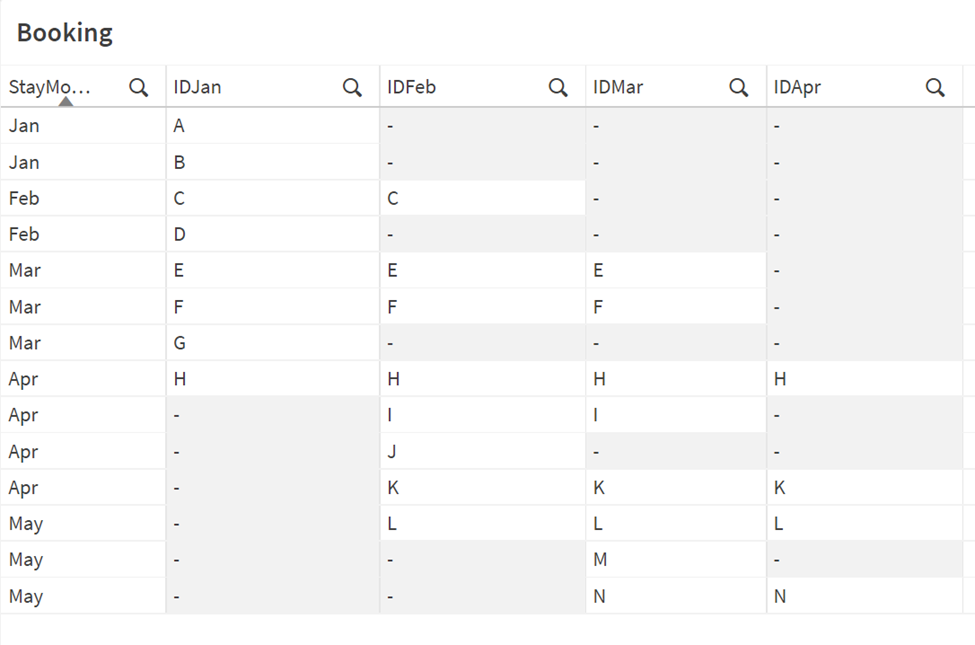The image size is (975, 645).
Task: Click cell M in the IDMar column
Action: 600,560
